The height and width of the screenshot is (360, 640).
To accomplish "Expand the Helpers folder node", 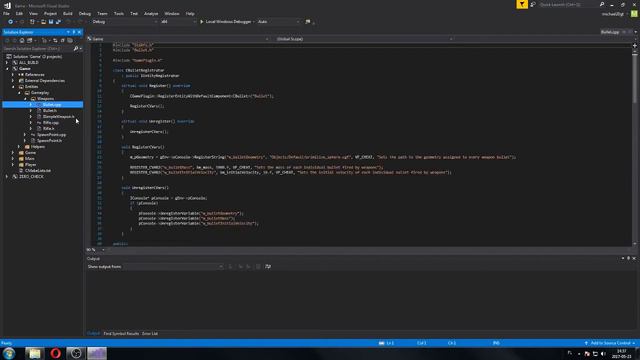I will (19, 147).
